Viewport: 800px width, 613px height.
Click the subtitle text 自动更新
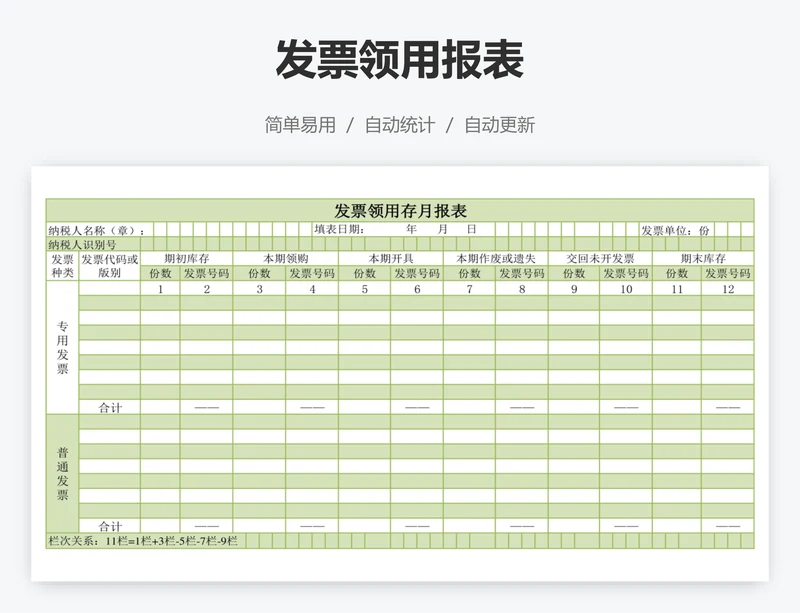[x=499, y=125]
